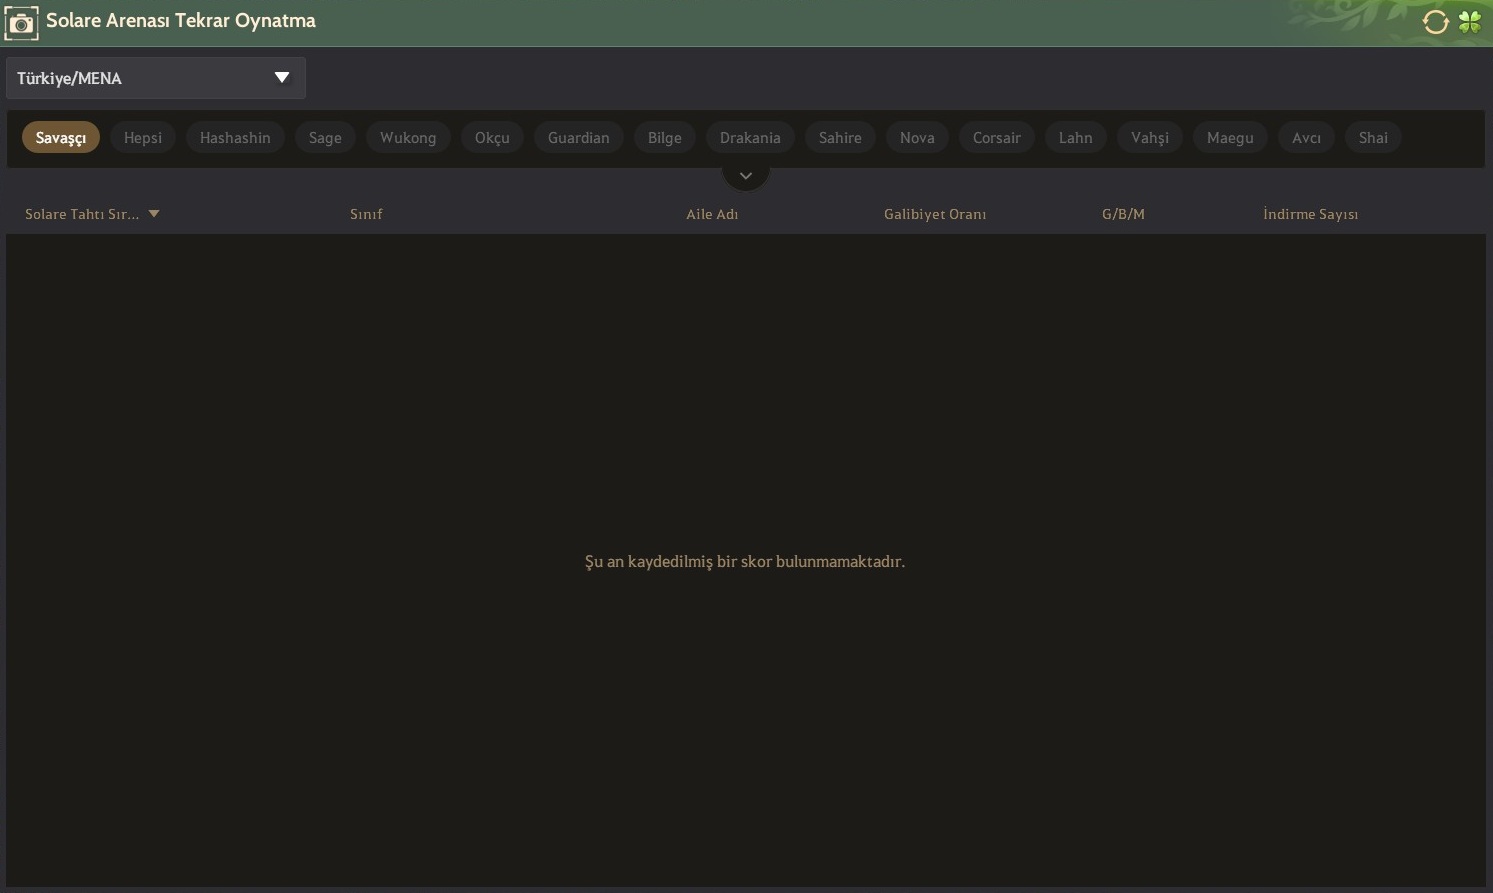Screen dimensions: 1493x893
Task: Select the Savaşçı class filter
Action: click(61, 138)
